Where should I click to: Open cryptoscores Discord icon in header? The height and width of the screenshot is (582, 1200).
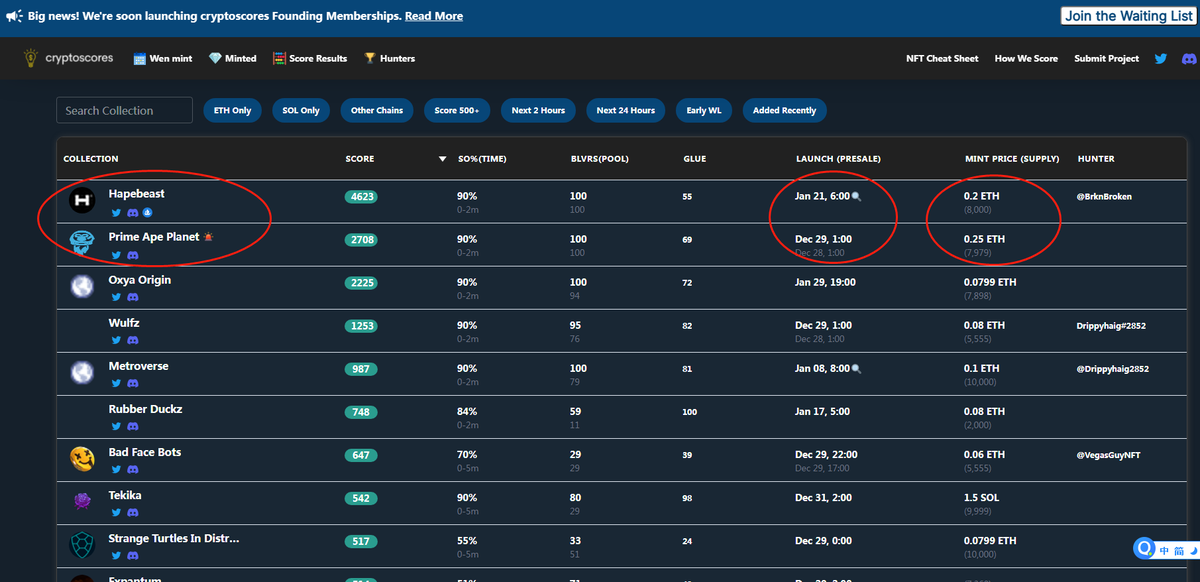point(1188,59)
